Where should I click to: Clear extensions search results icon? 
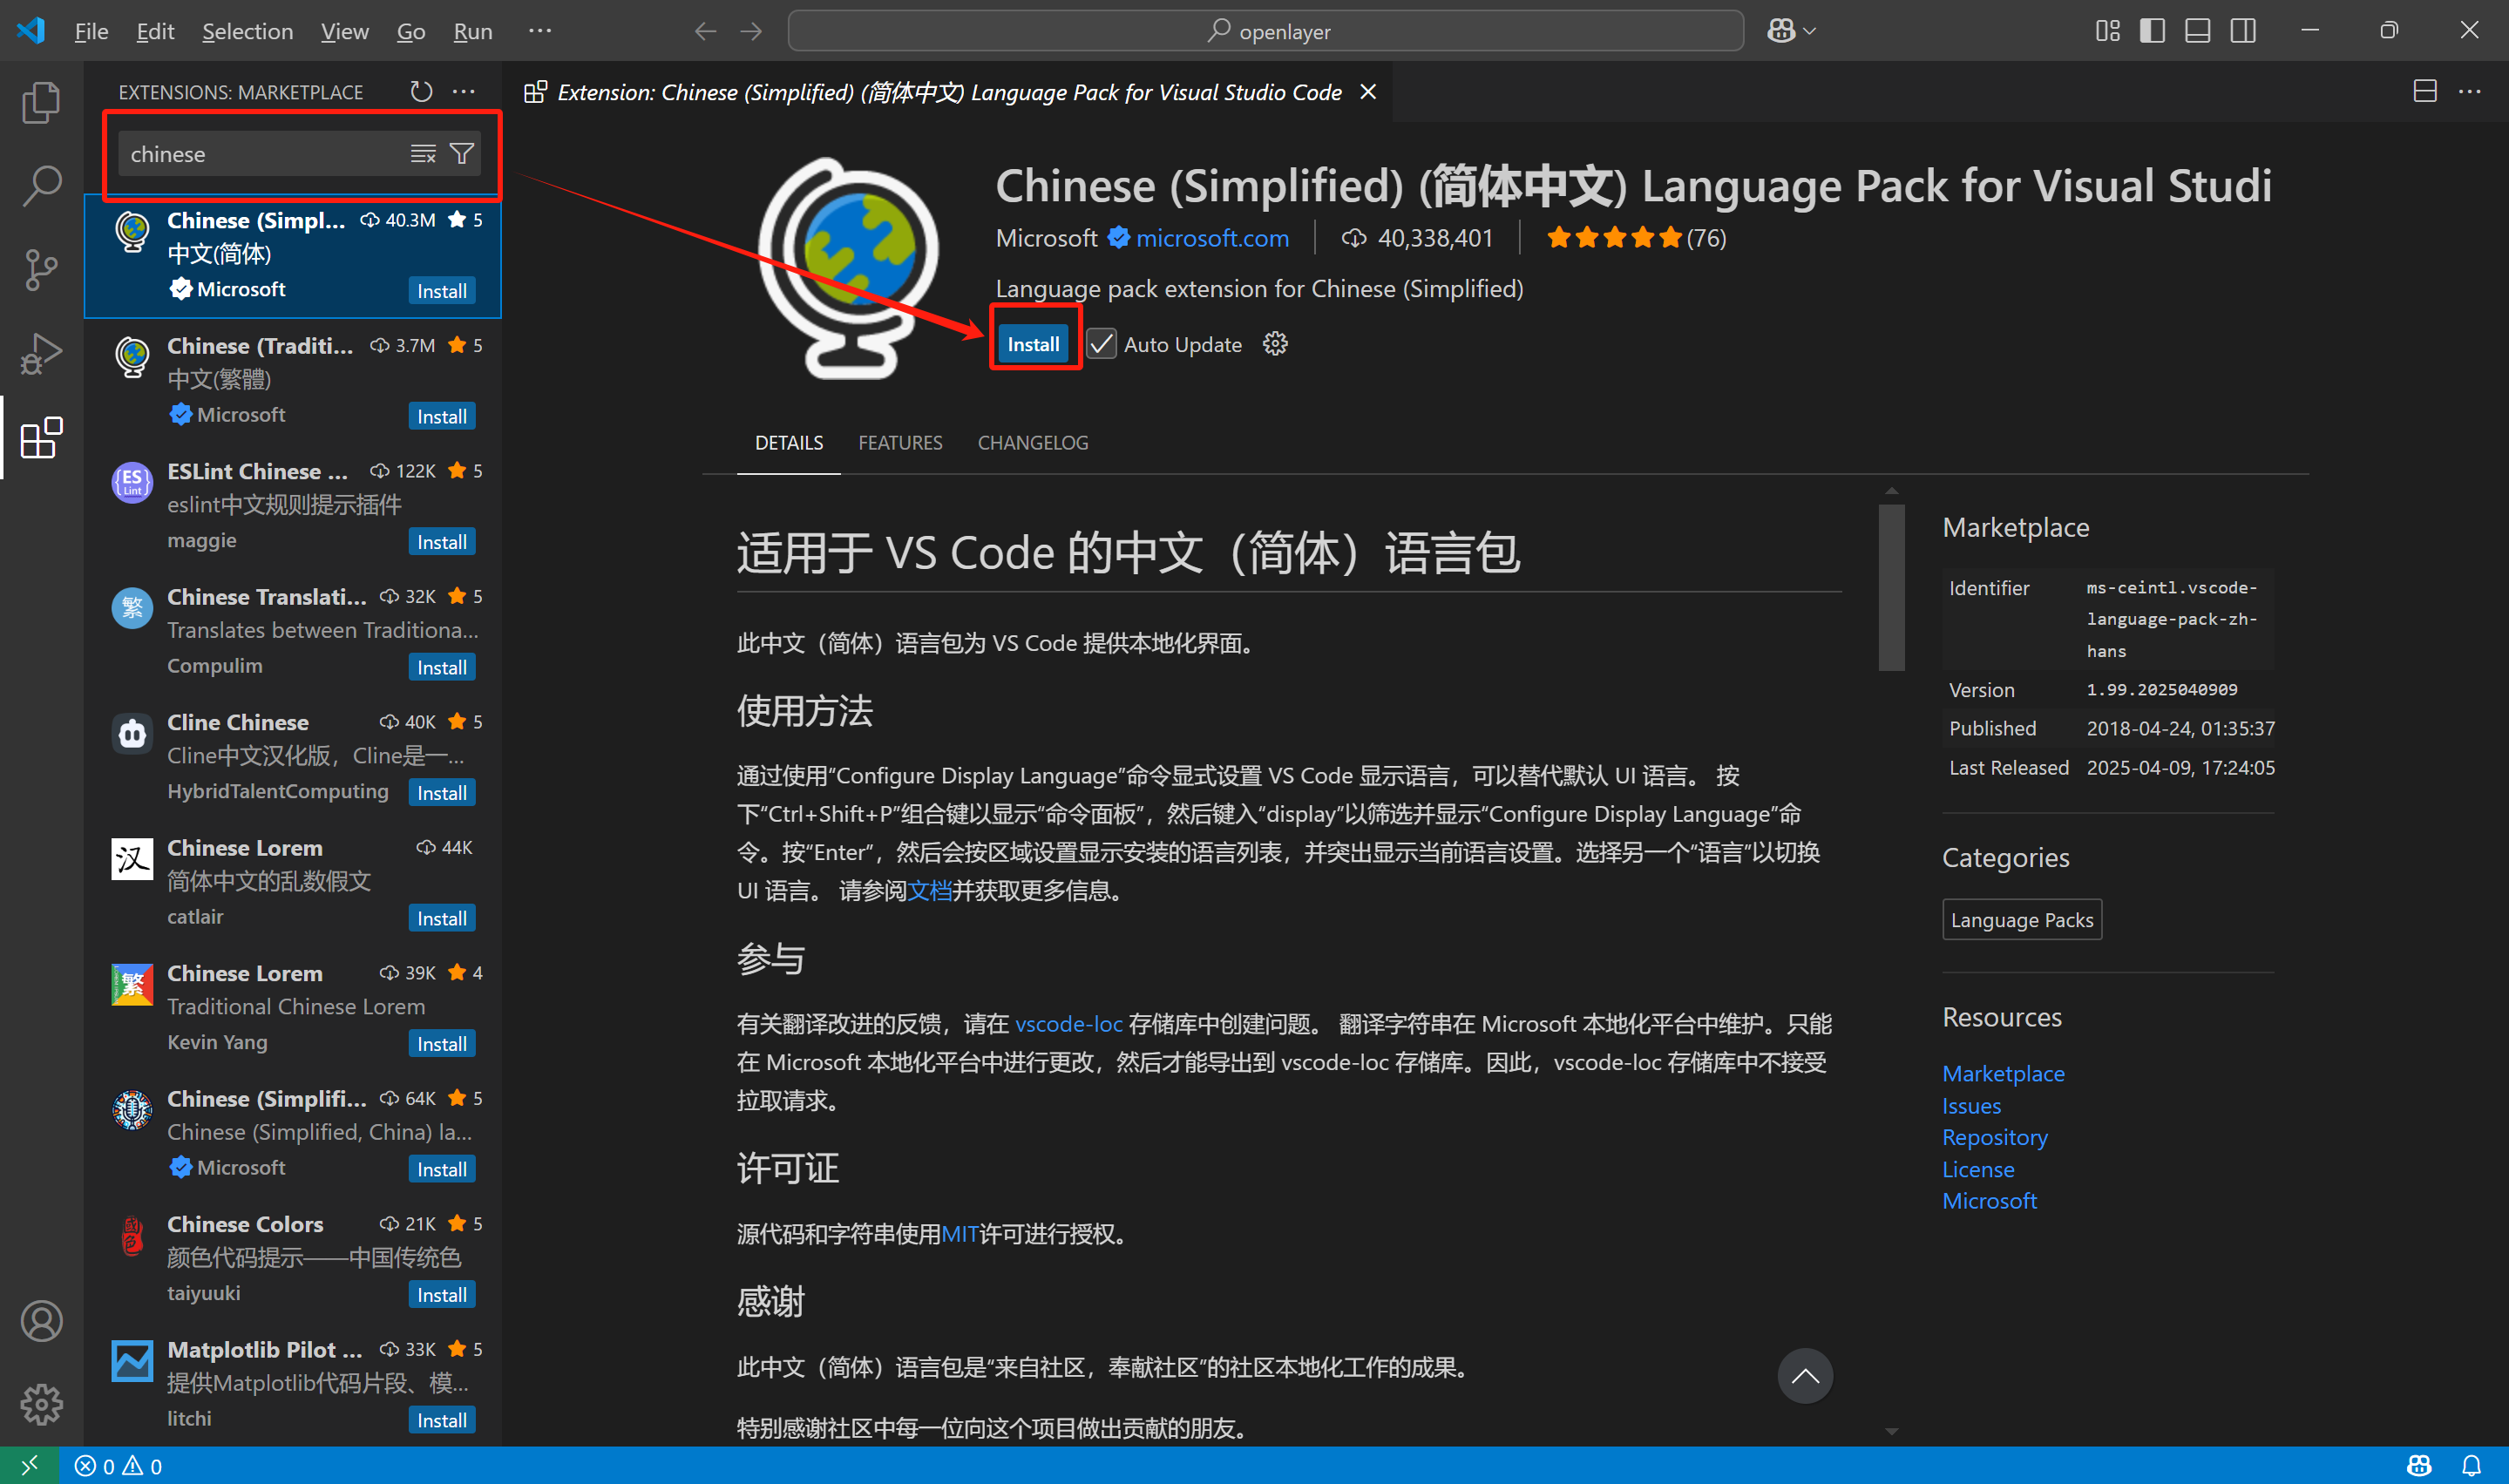pos(423,154)
